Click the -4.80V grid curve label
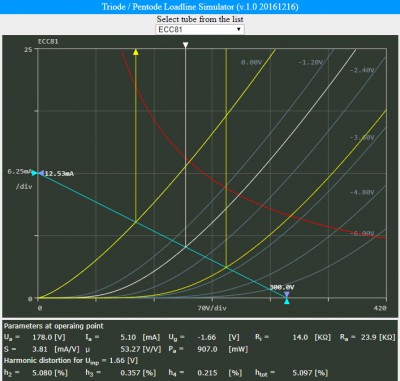This screenshot has width=400, height=381. [362, 192]
